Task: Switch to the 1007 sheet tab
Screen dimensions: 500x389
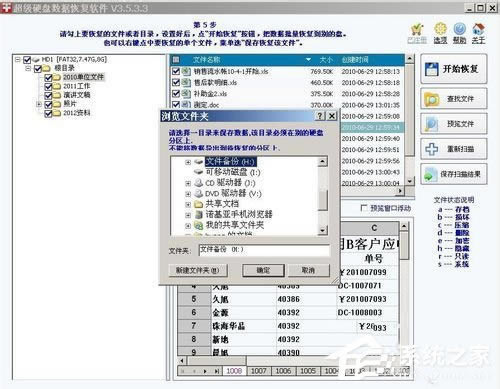Action: click(259, 371)
